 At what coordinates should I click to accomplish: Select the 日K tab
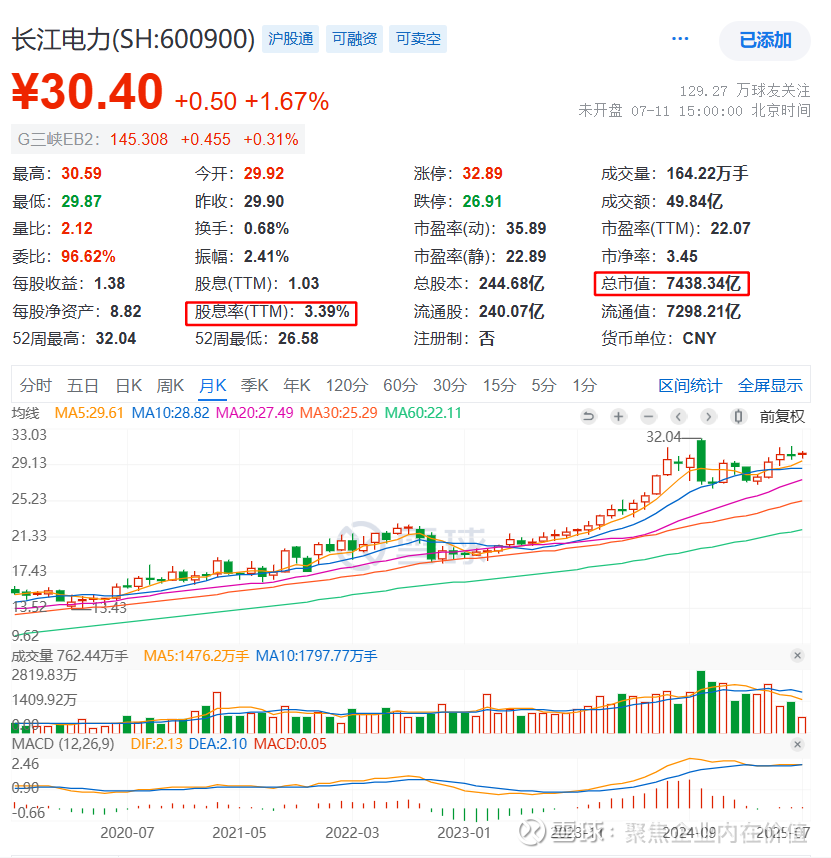pos(129,386)
